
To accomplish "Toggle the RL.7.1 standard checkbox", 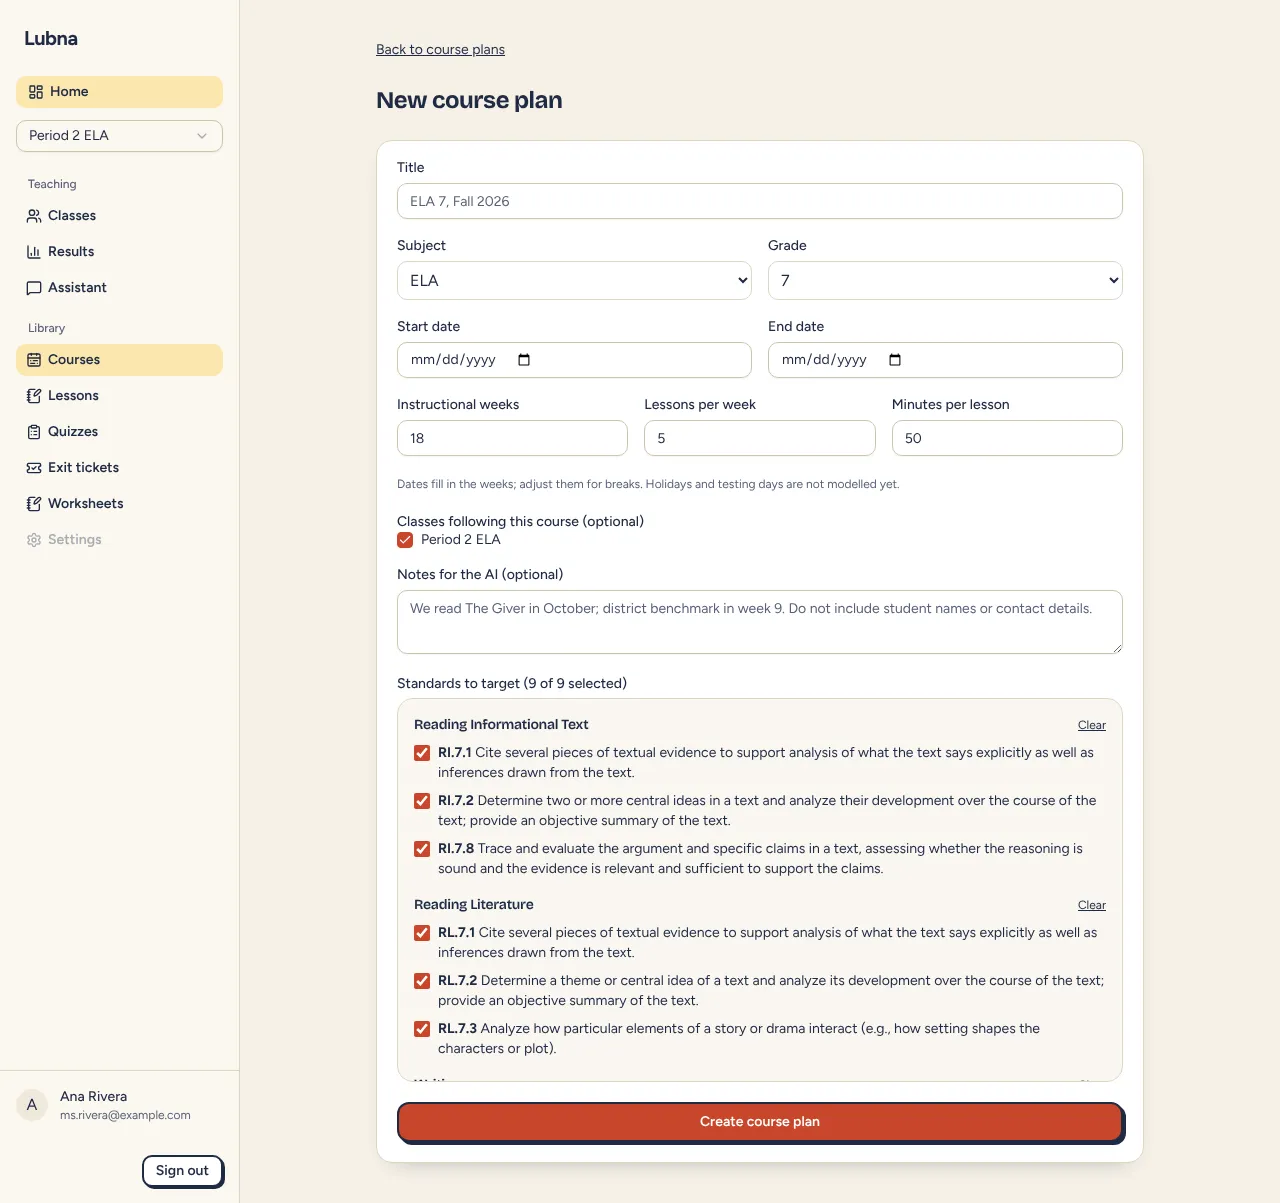I will [422, 933].
